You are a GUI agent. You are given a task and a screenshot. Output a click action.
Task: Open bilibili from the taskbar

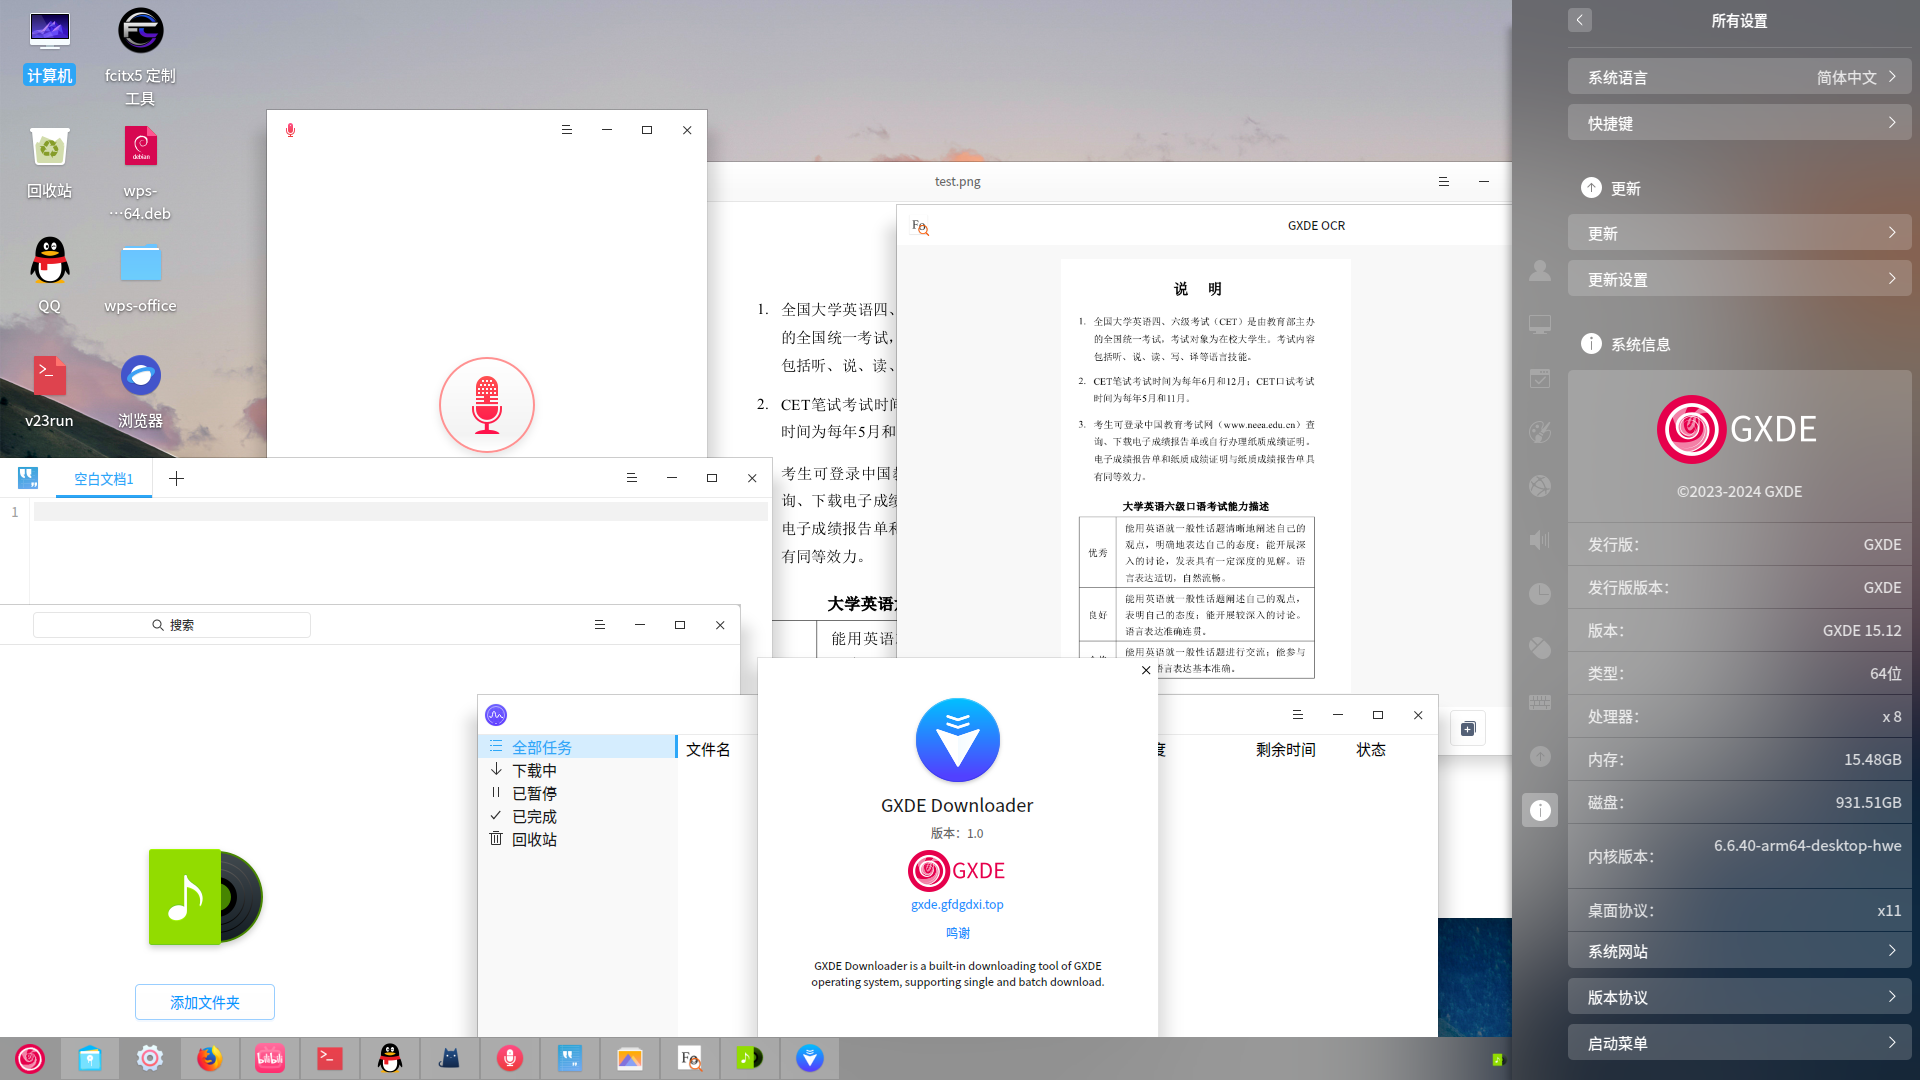click(270, 1058)
